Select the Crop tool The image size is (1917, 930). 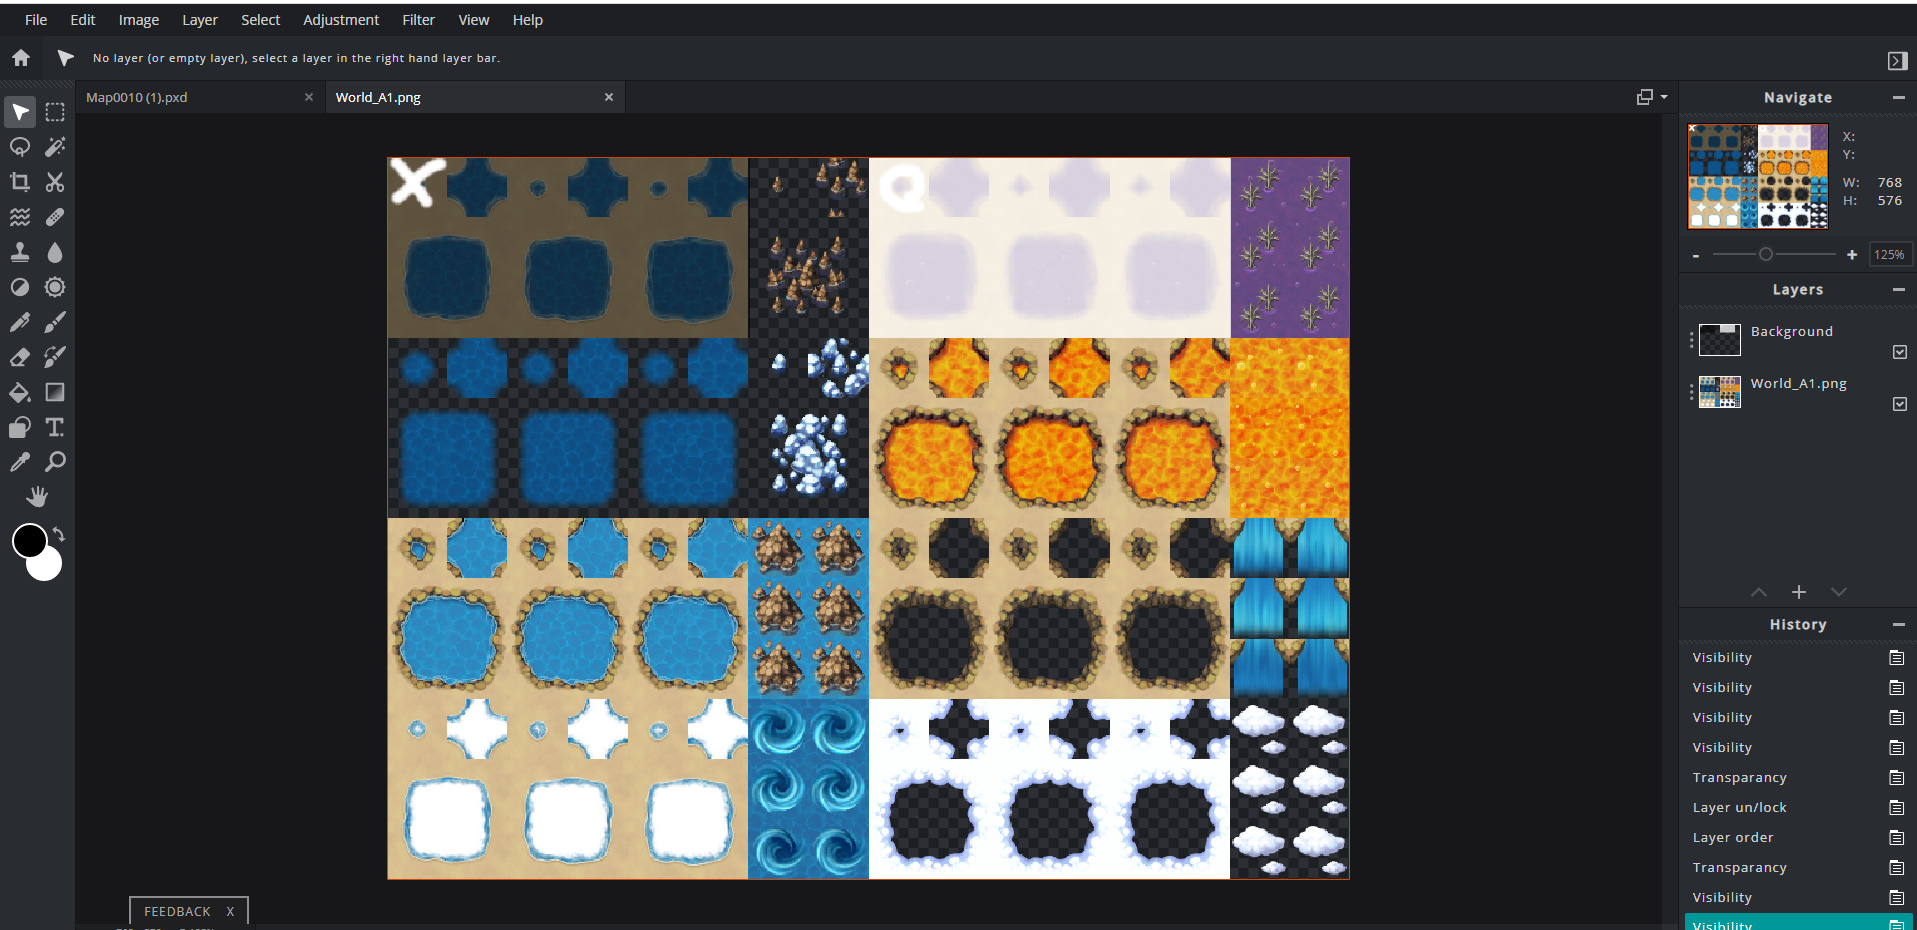[x=20, y=182]
